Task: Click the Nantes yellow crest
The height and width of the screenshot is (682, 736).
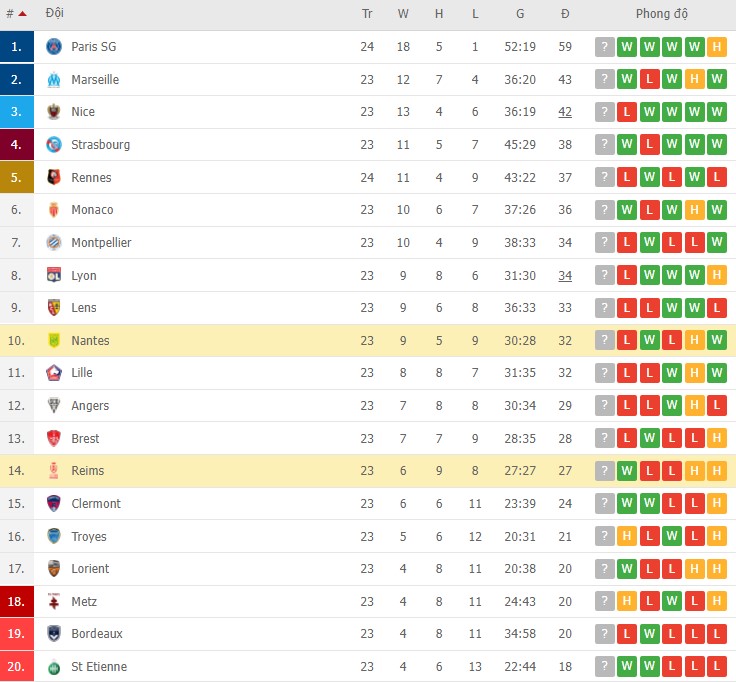Action: pos(54,341)
